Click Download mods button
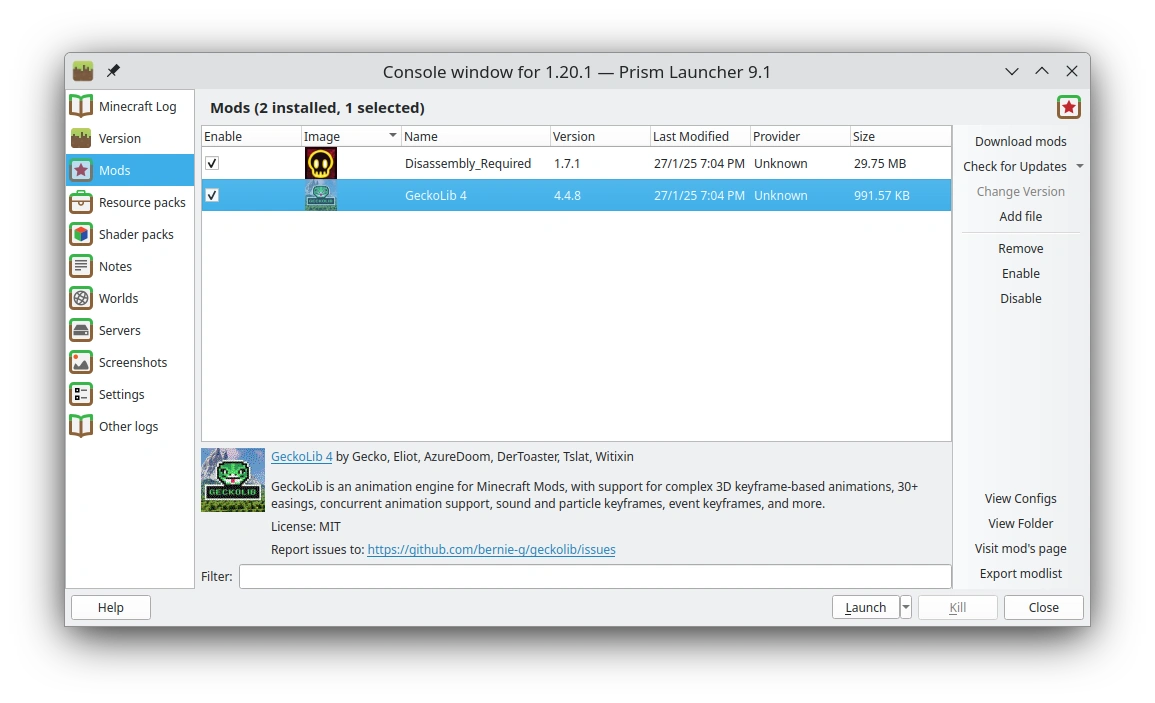The height and width of the screenshot is (703, 1155). point(1020,141)
